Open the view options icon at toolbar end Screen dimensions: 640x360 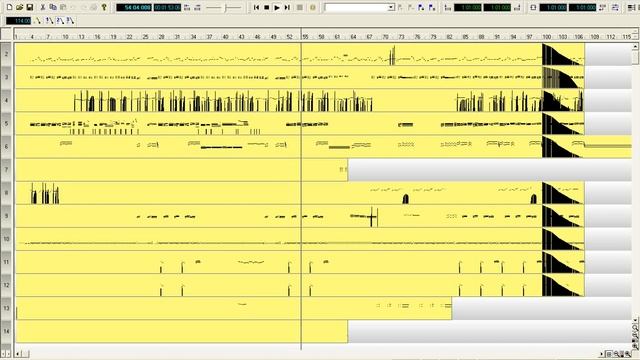[631, 7]
